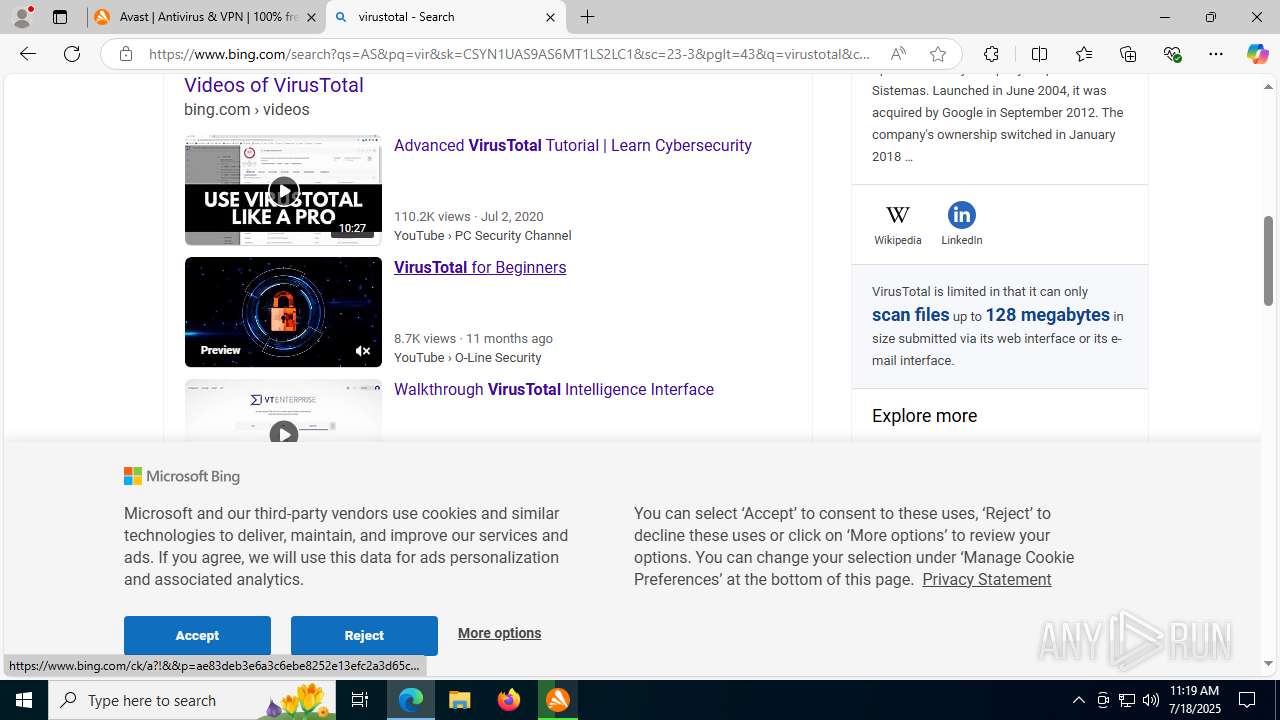Screen dimensions: 1280x720
Task: Open Advanced VirusTotal Tutorial link
Action: 572,145
